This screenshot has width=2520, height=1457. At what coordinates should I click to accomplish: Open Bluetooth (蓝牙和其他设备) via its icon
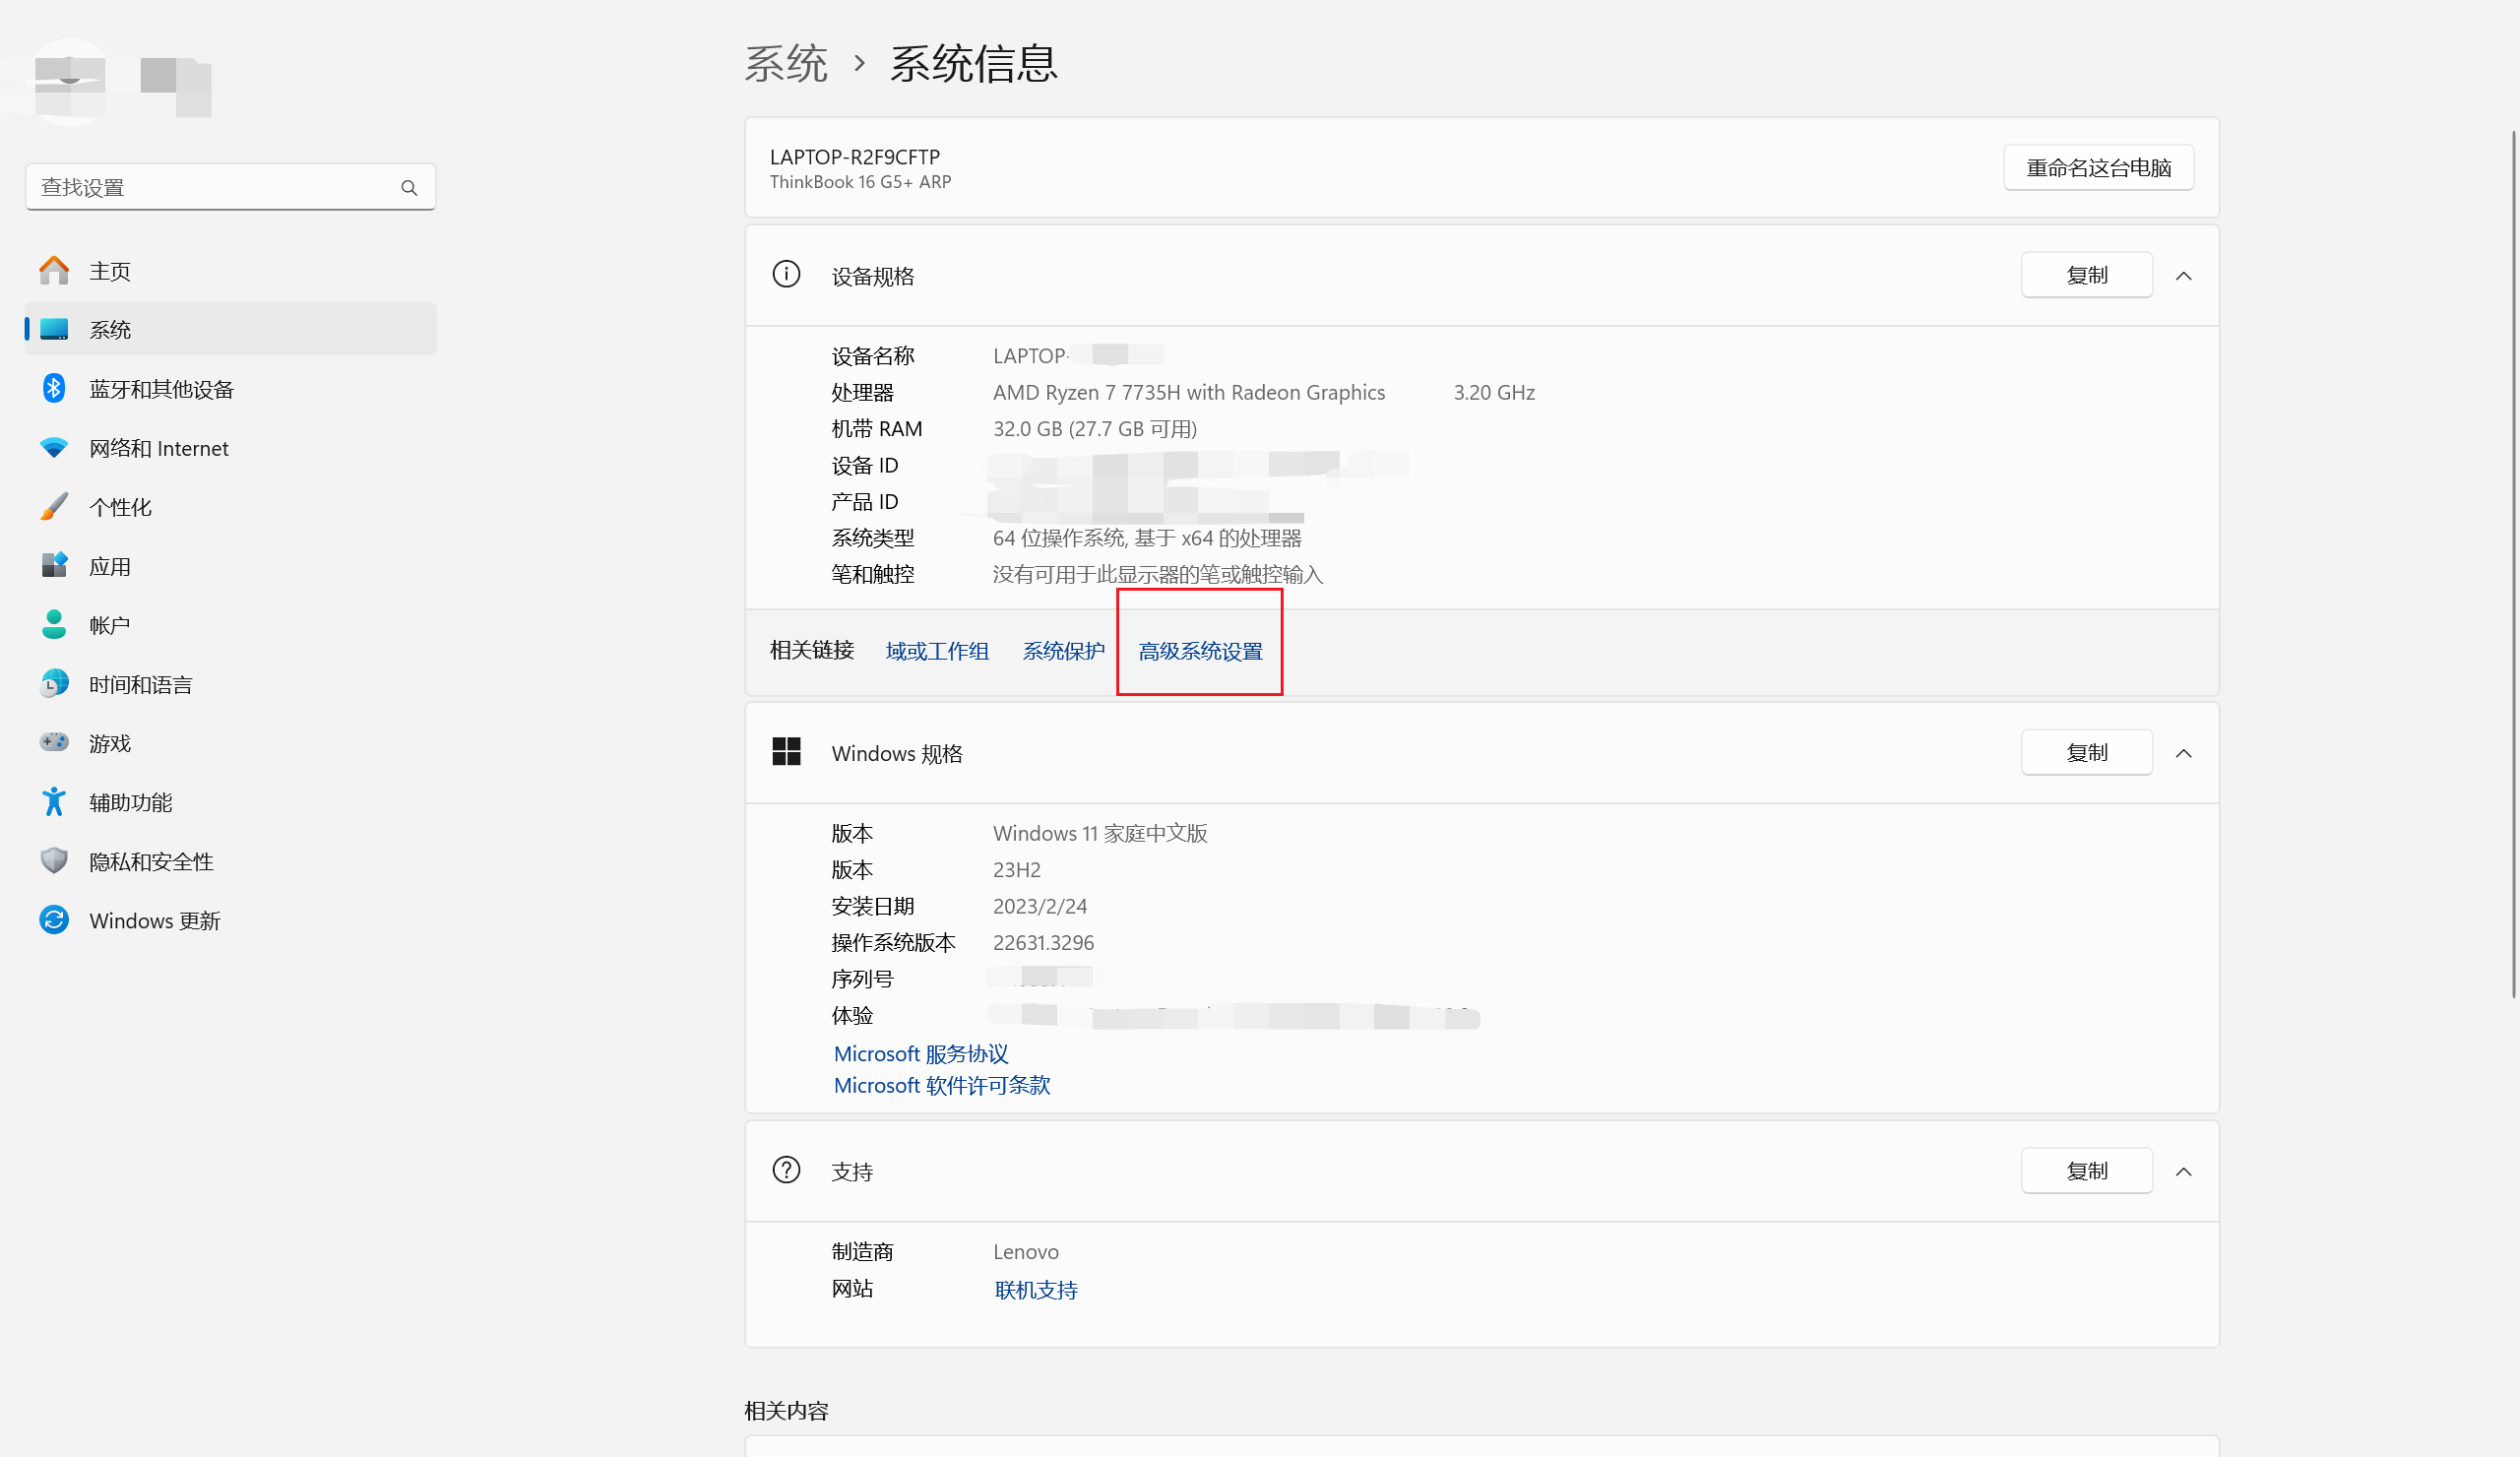54,389
